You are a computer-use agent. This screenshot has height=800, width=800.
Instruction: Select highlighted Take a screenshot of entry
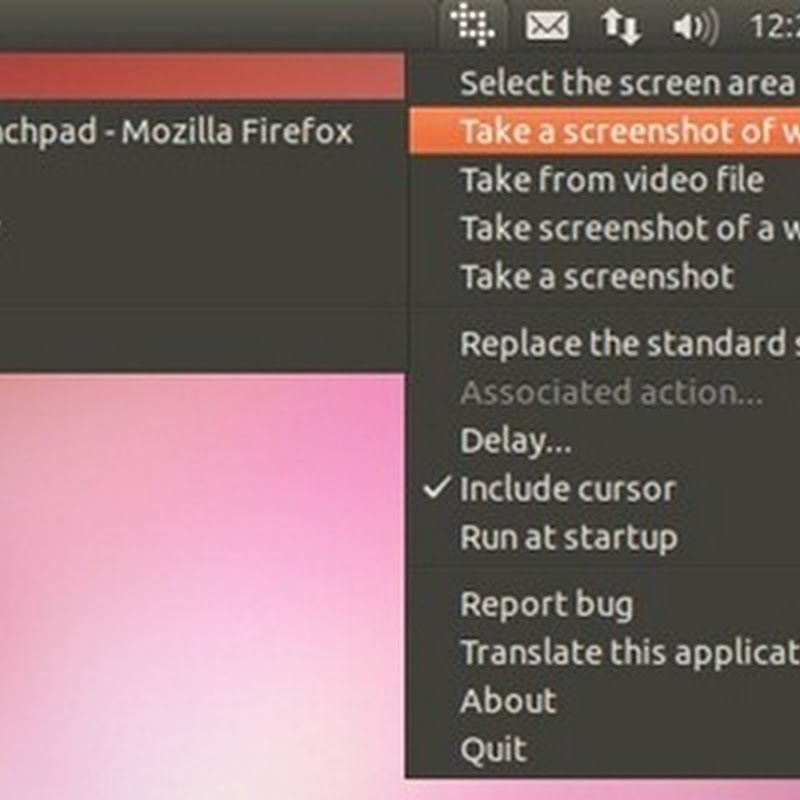pyautogui.click(x=604, y=131)
